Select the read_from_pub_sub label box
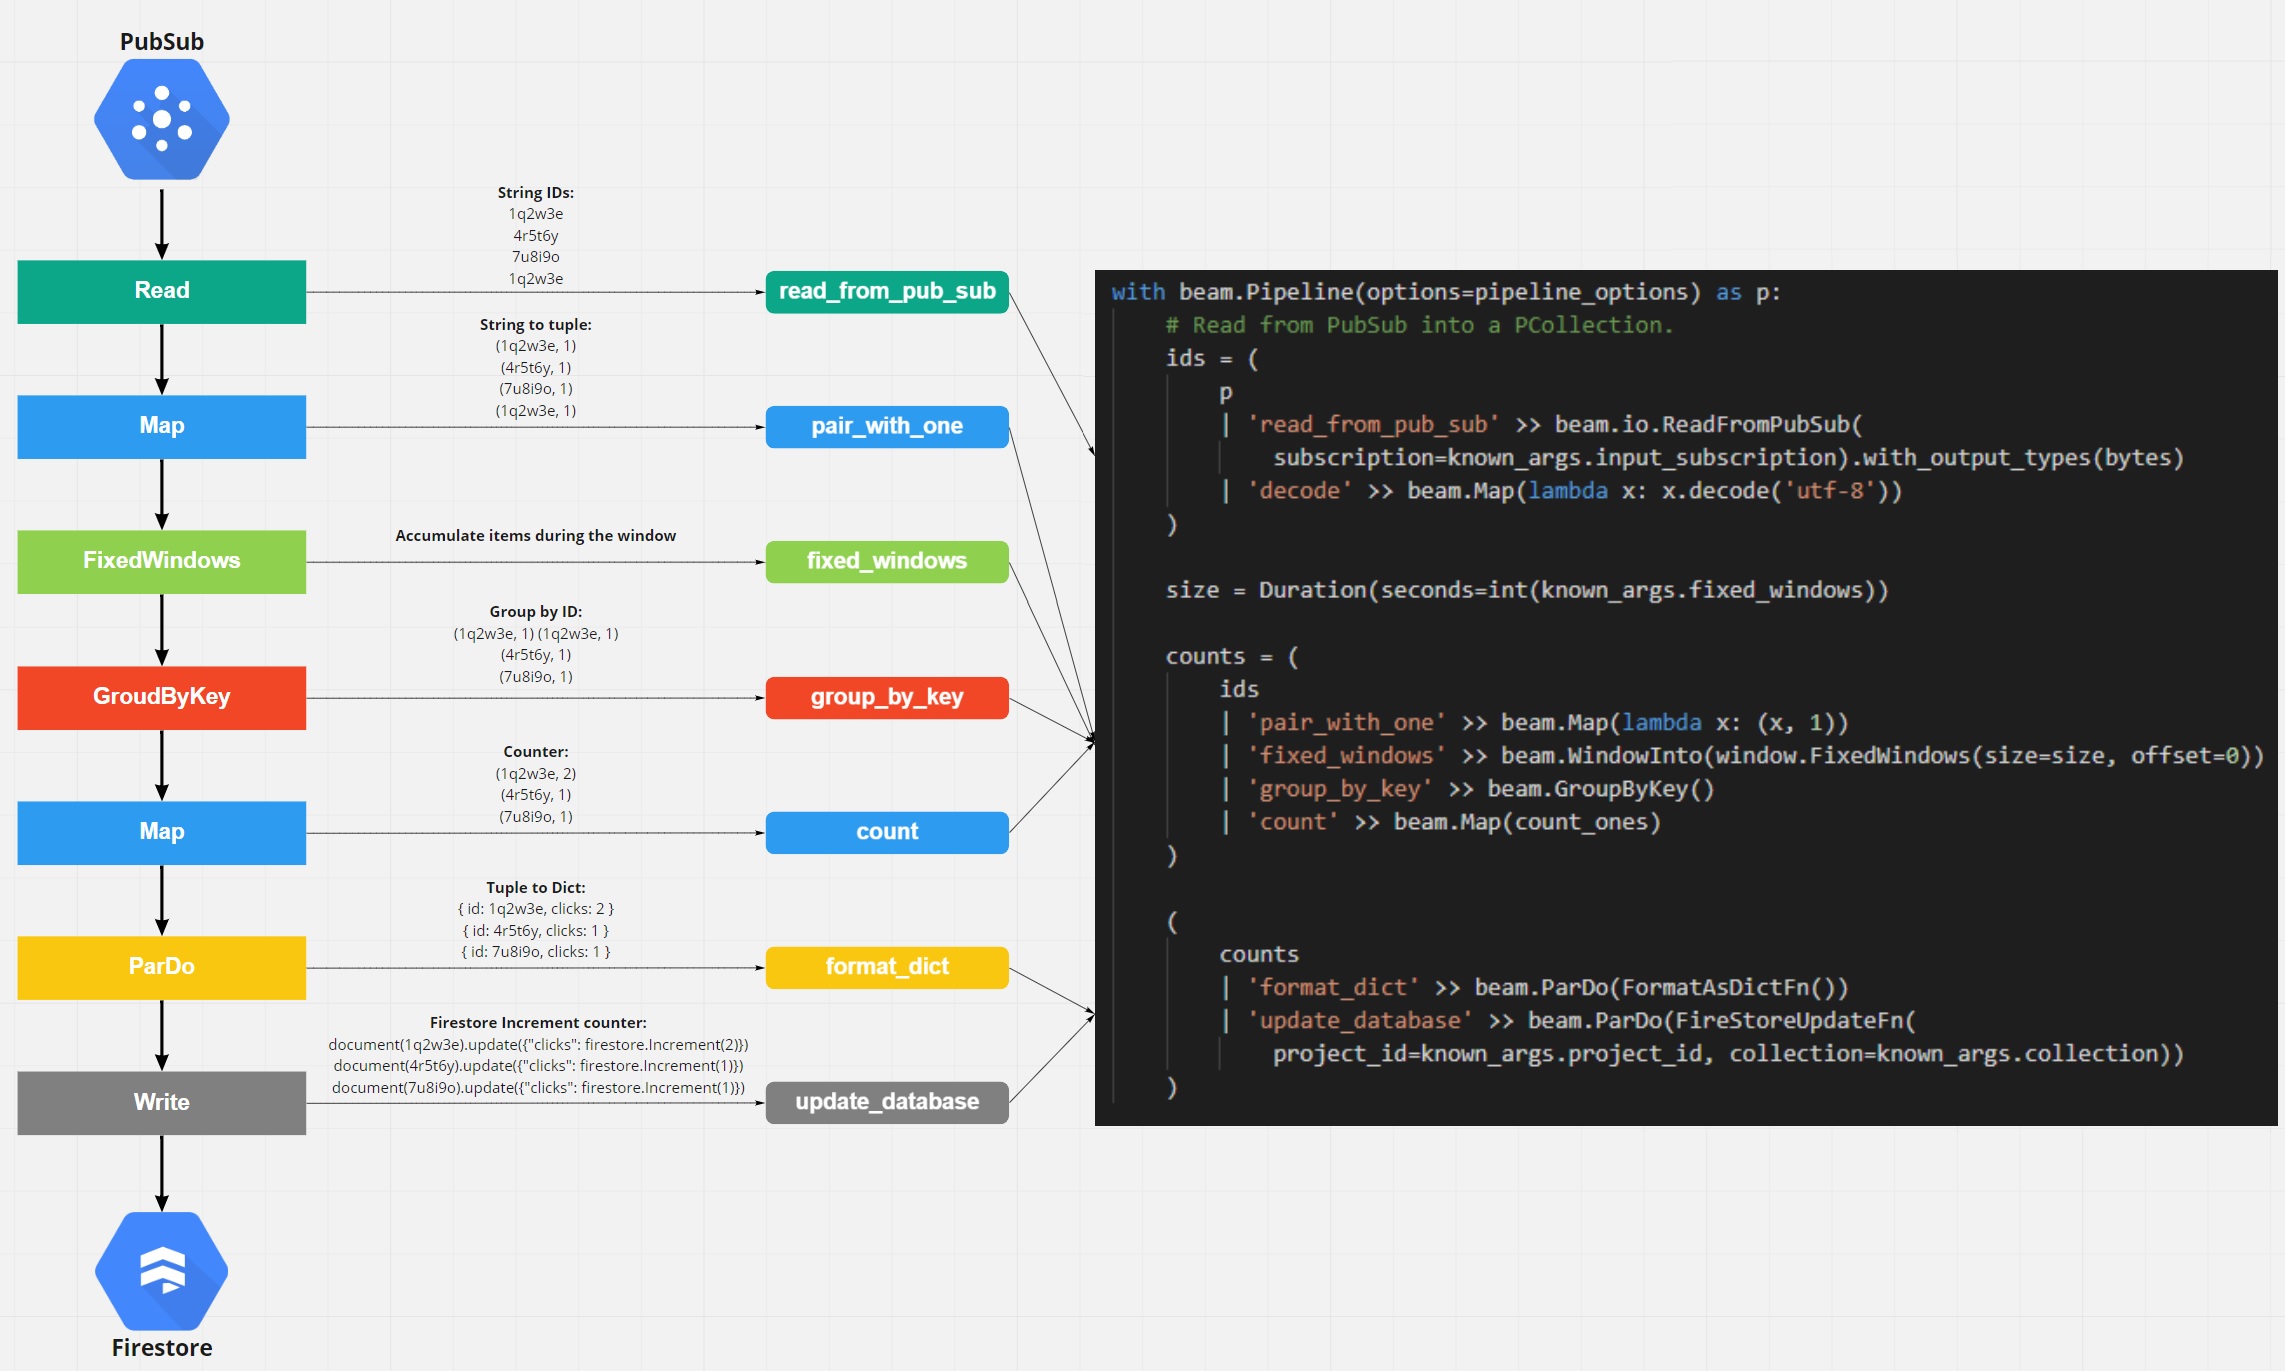Viewport: 2285px width, 1371px height. coord(886,291)
